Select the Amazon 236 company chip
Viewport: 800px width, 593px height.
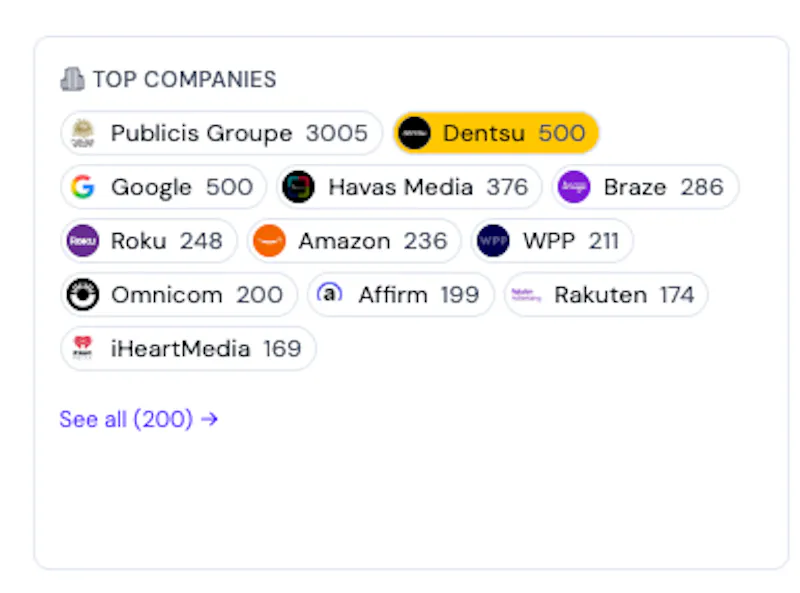point(354,240)
